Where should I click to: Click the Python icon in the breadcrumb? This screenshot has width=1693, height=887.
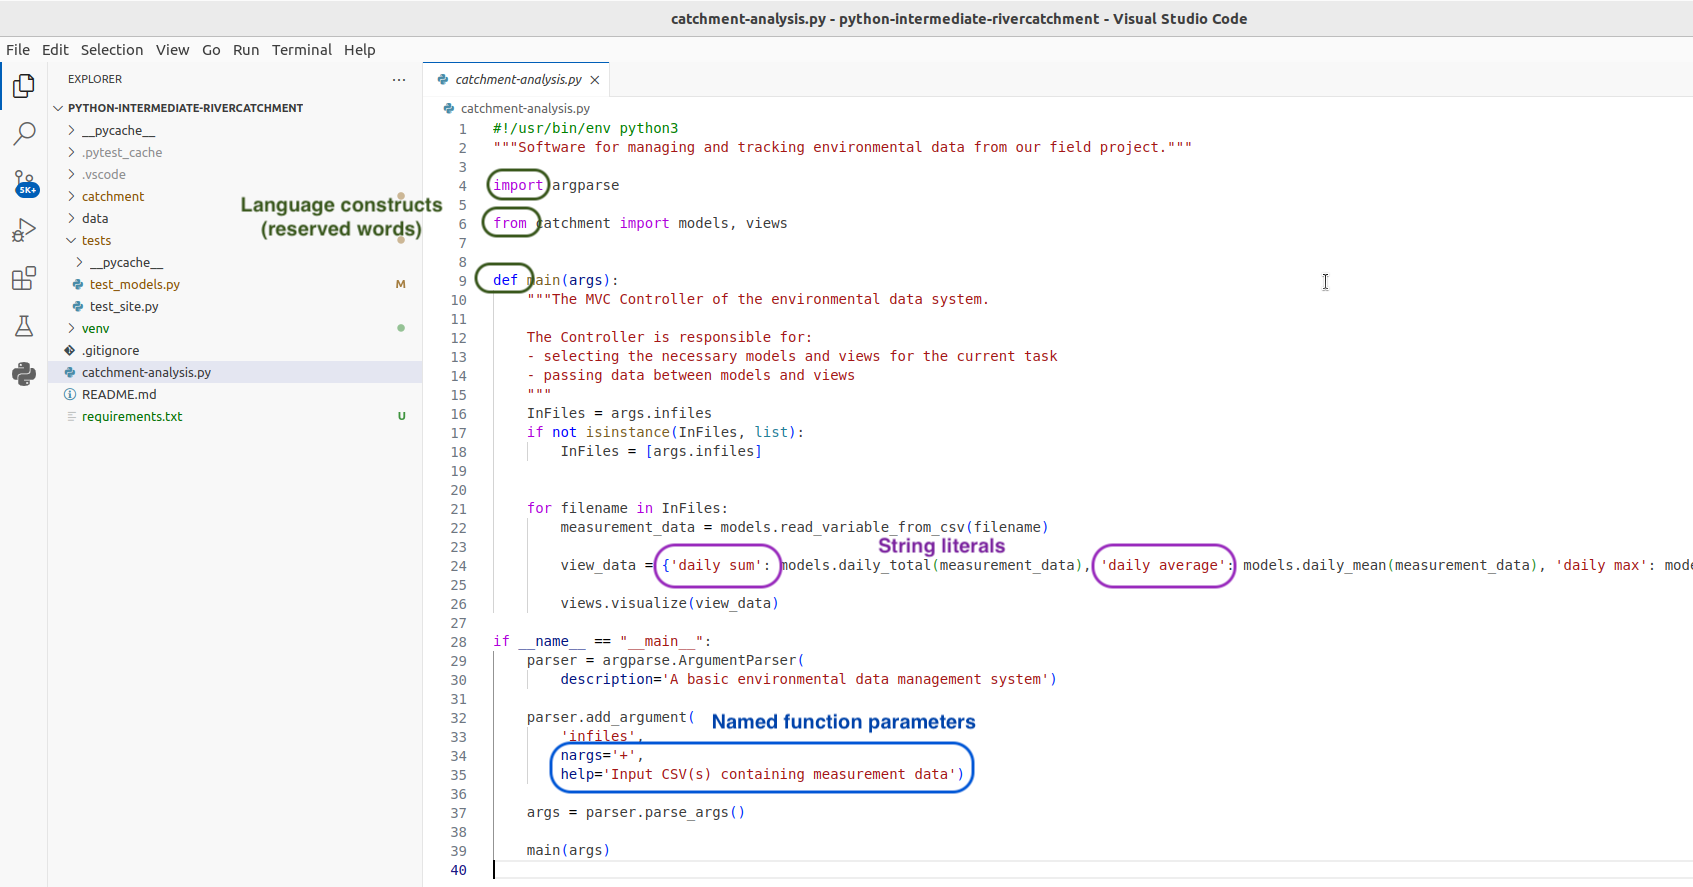(449, 108)
